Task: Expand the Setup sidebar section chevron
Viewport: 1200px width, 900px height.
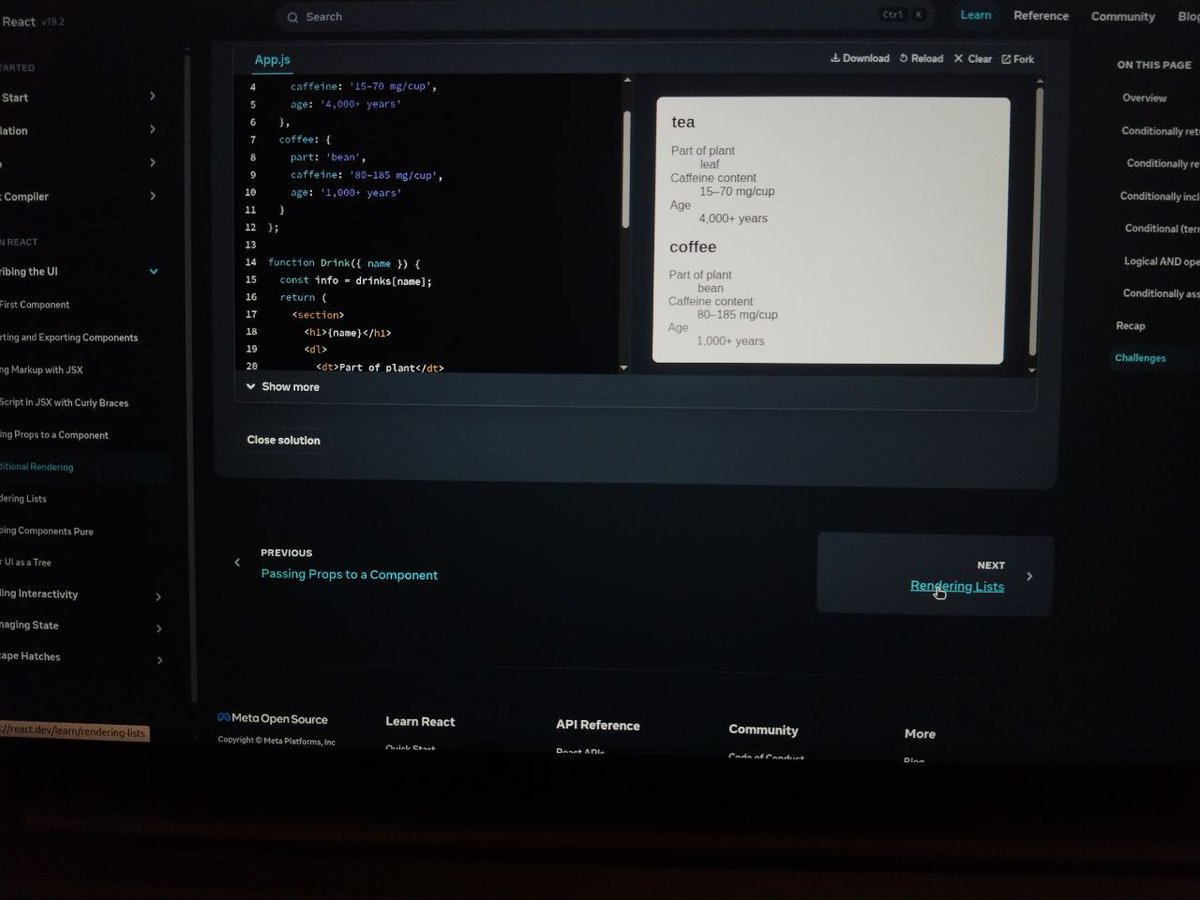Action: (x=152, y=162)
